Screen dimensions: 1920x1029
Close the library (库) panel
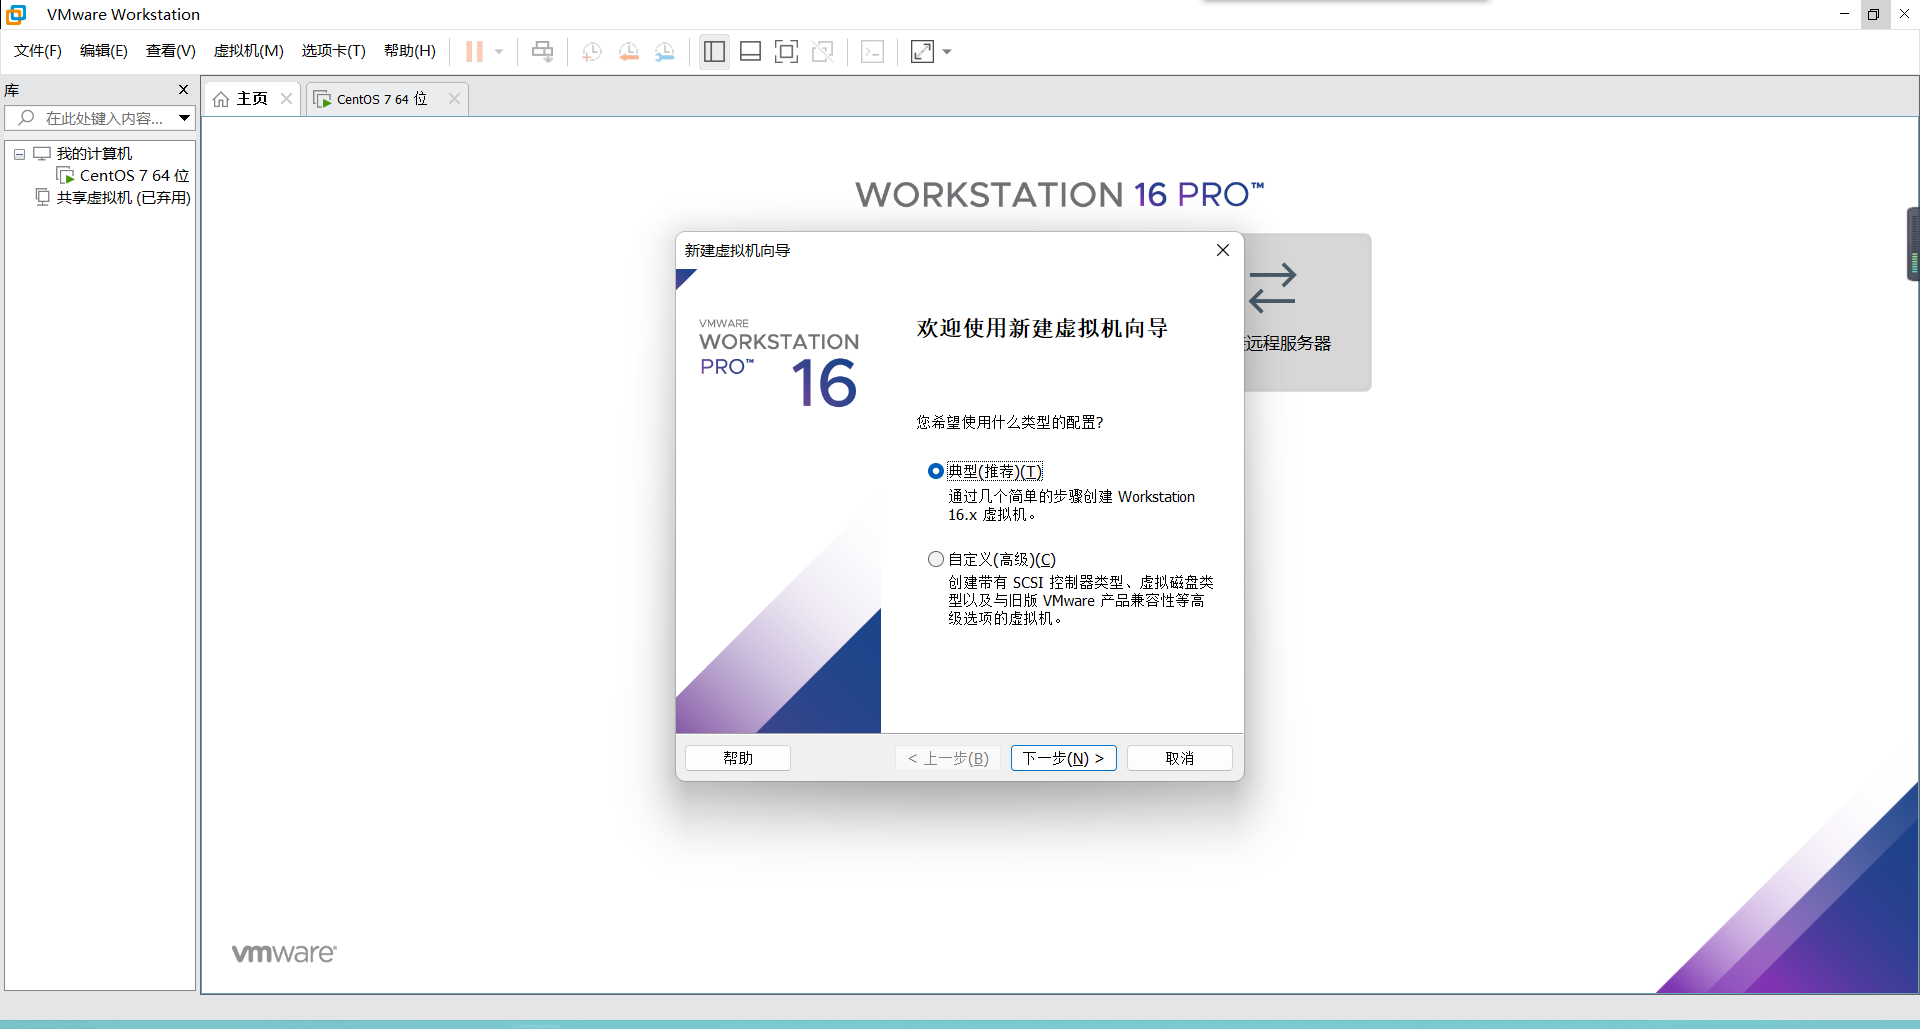183,90
